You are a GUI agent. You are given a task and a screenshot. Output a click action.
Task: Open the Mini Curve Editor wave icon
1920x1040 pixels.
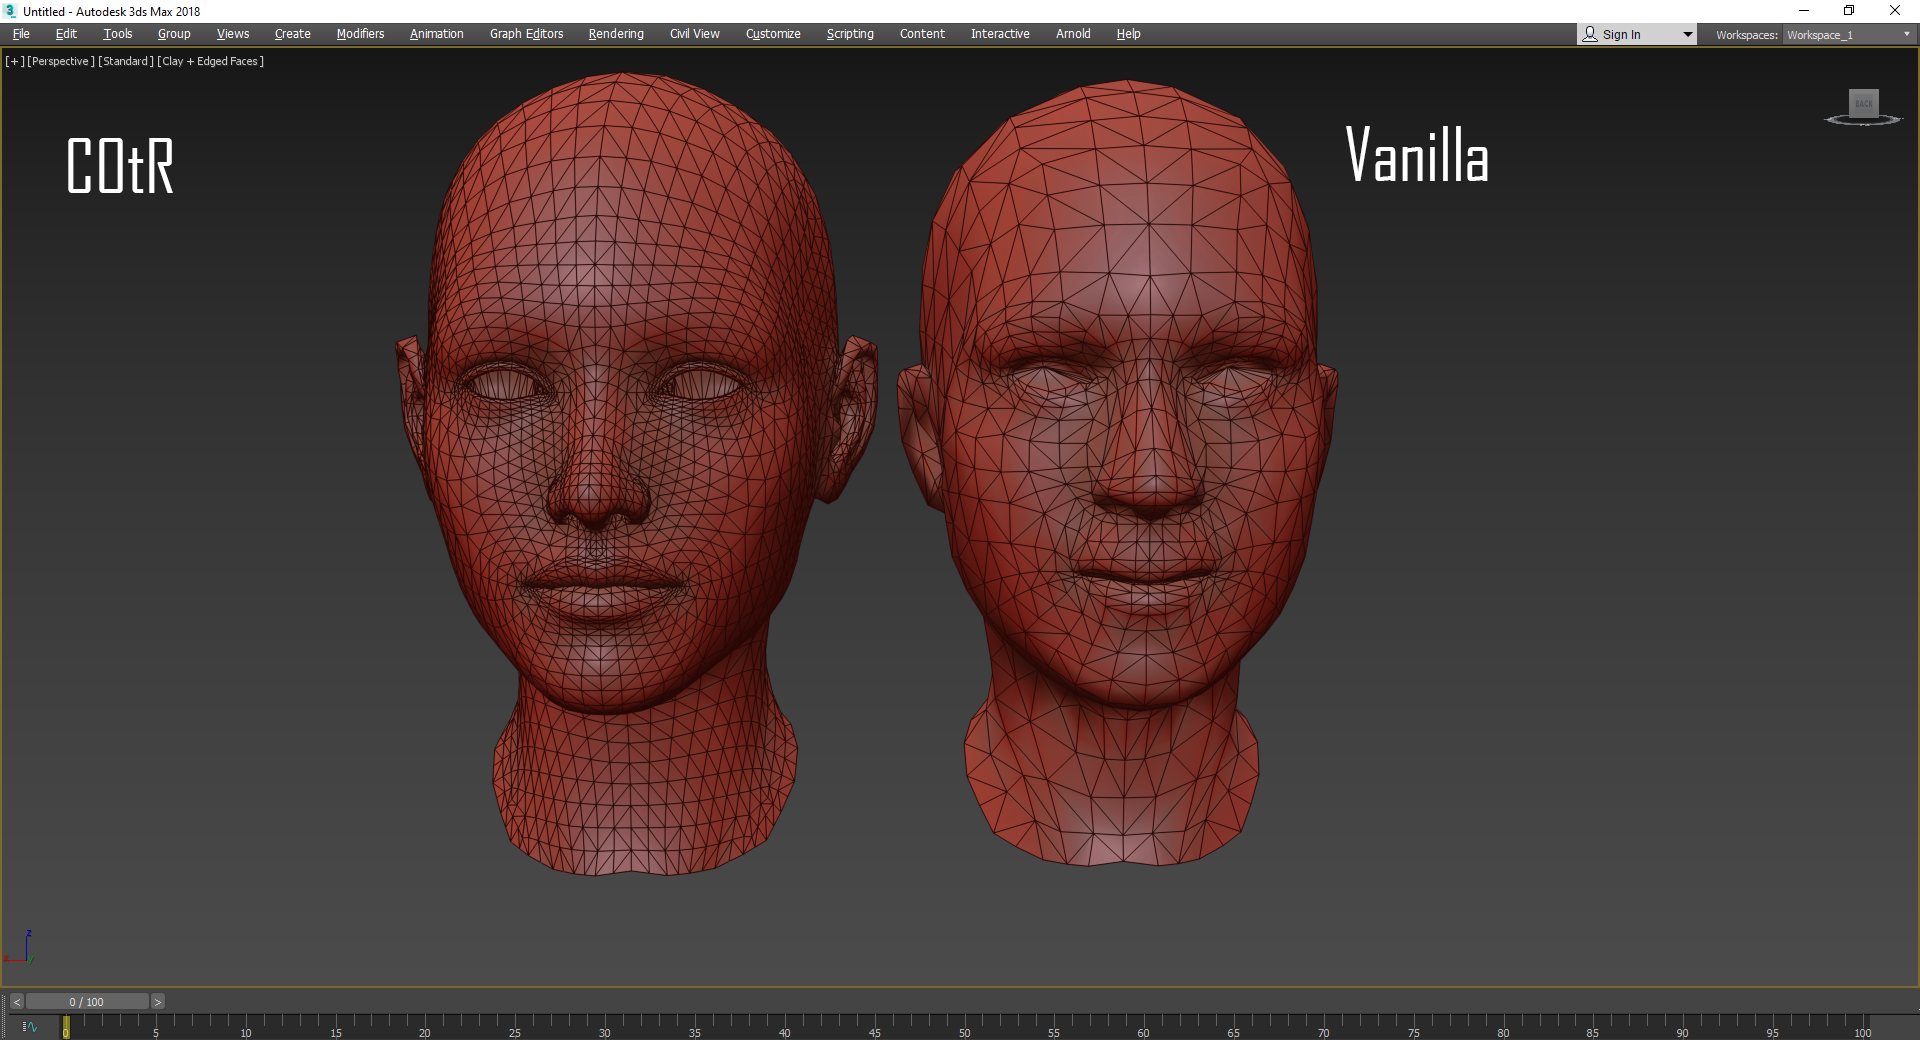click(30, 1027)
